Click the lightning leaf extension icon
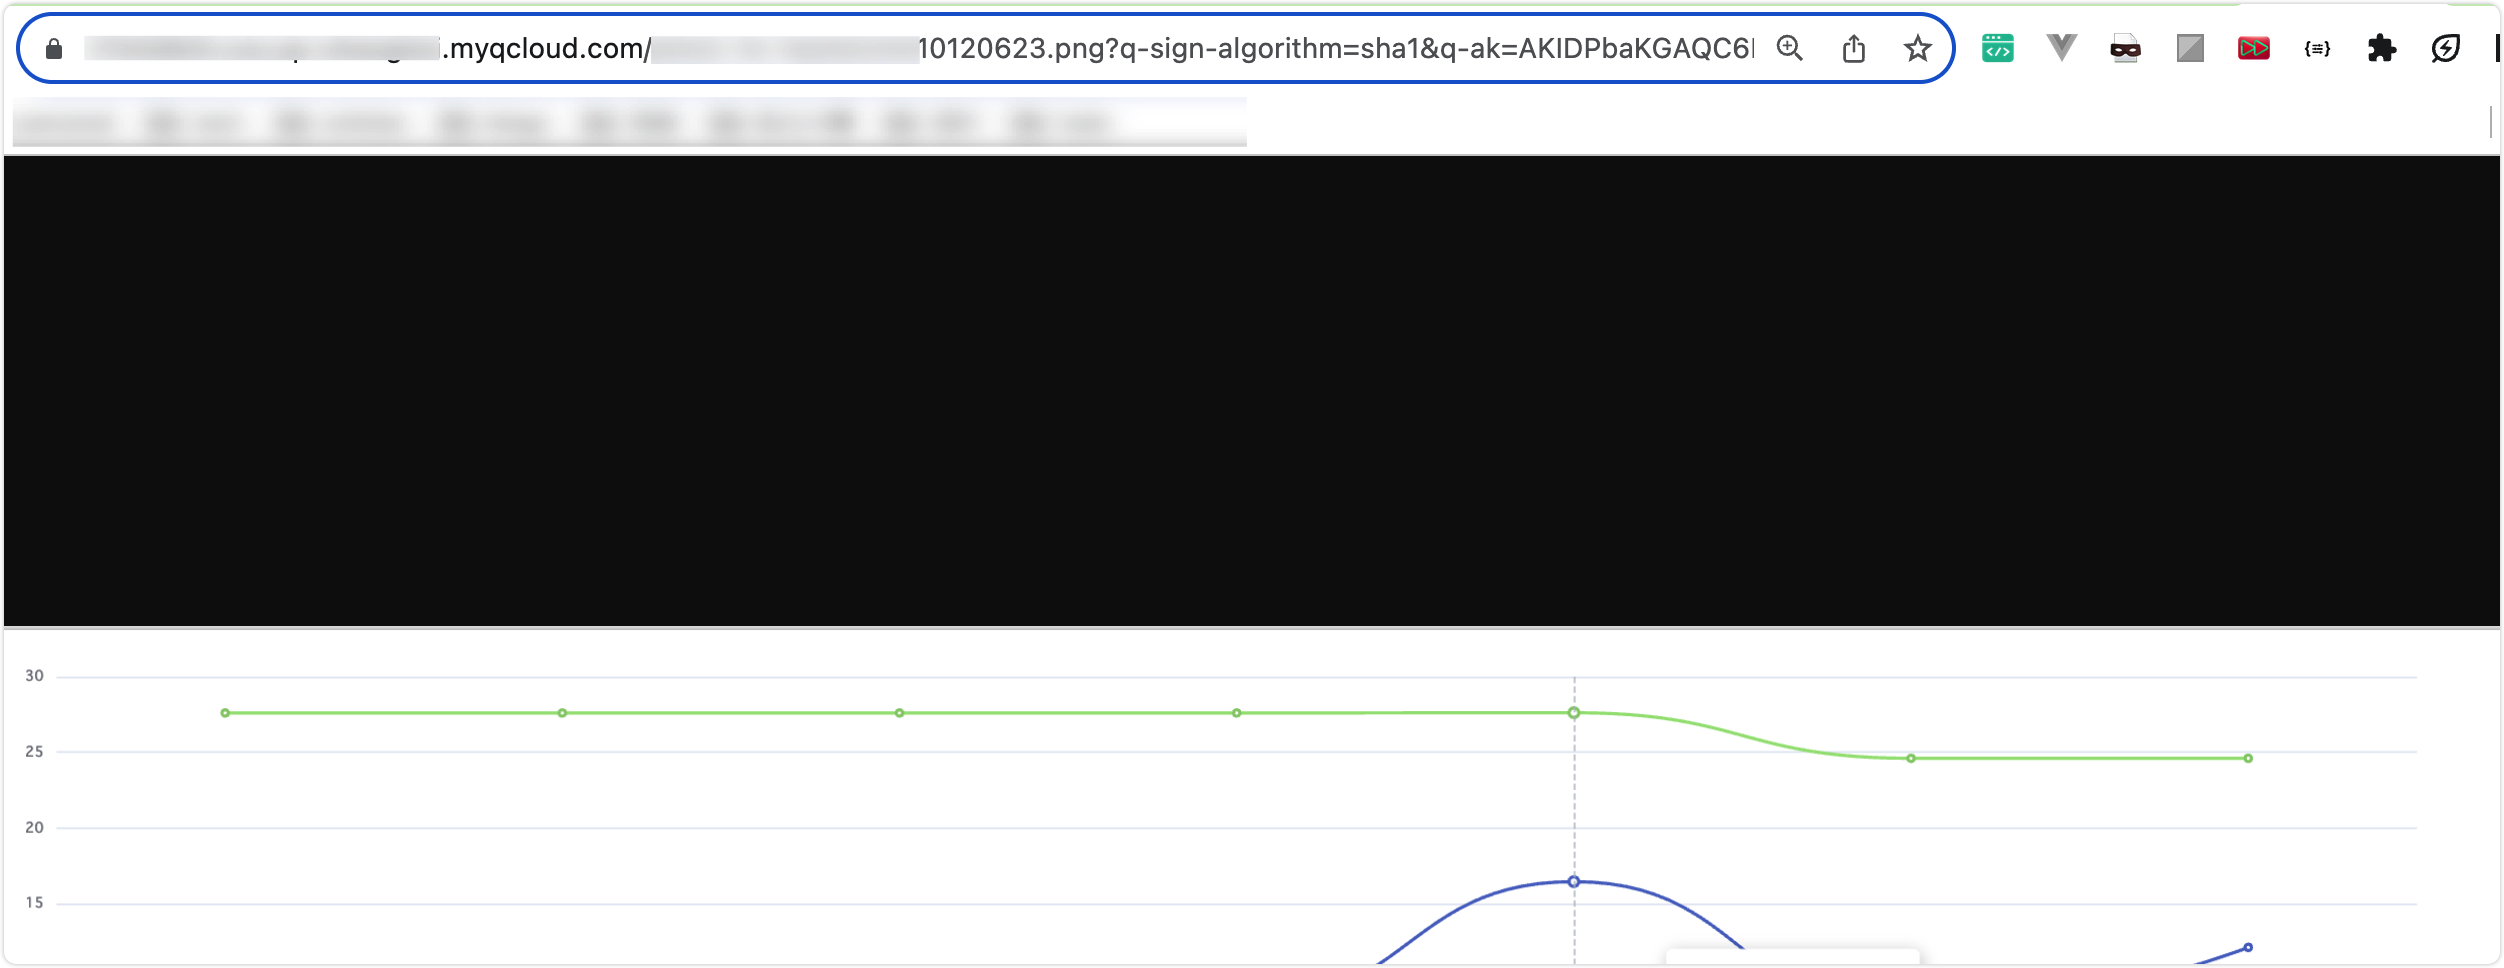Viewport: 2504px width, 968px height. [x=2445, y=48]
